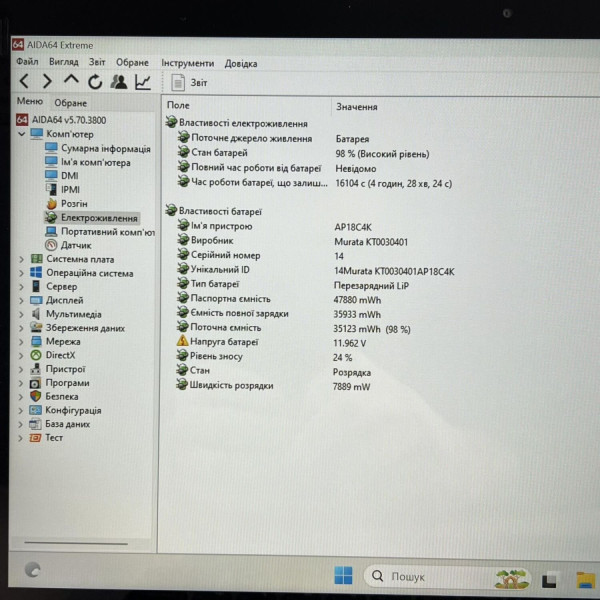Expand the DirectX node

click(x=21, y=356)
